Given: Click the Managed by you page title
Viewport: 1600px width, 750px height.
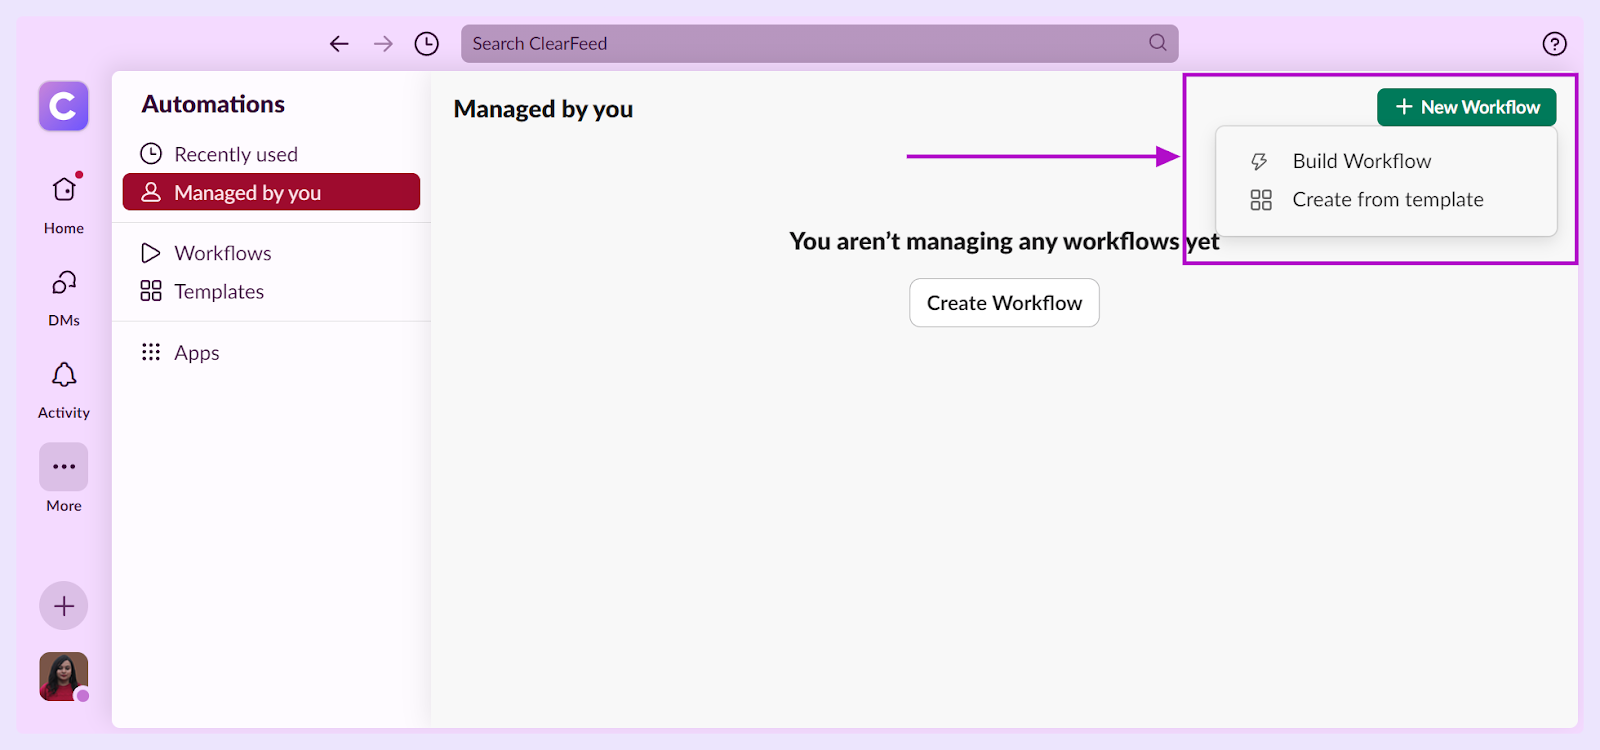Looking at the screenshot, I should (543, 109).
